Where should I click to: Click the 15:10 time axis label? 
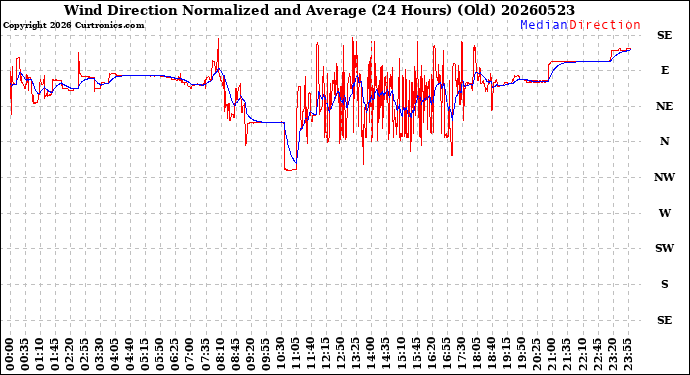[401, 354]
